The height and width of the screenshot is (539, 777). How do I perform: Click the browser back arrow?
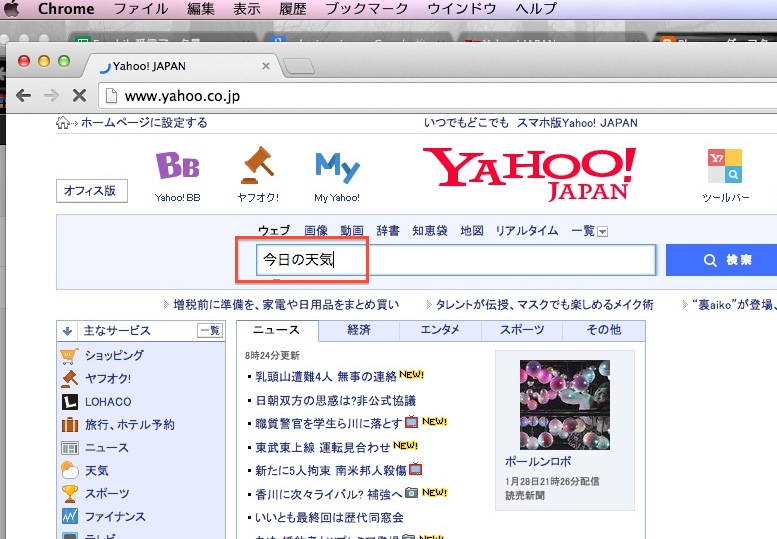[x=23, y=95]
